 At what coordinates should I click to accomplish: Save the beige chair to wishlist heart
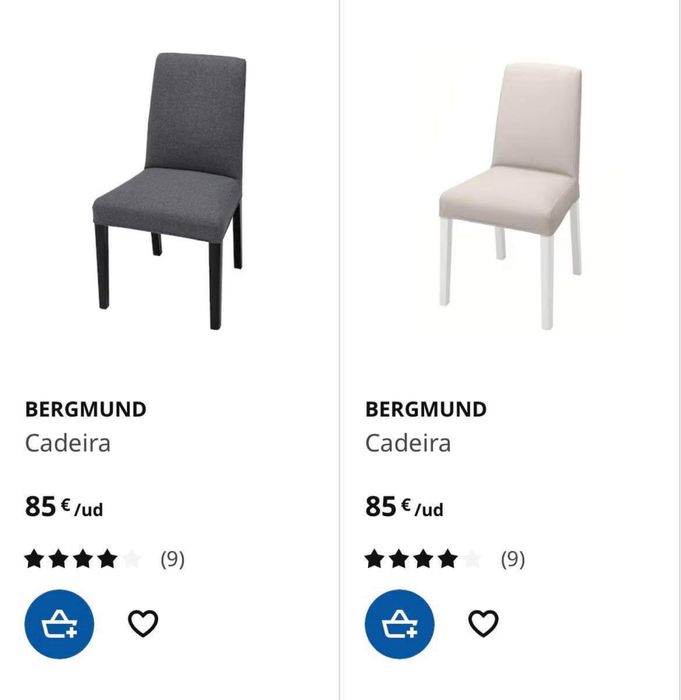pyautogui.click(x=483, y=624)
